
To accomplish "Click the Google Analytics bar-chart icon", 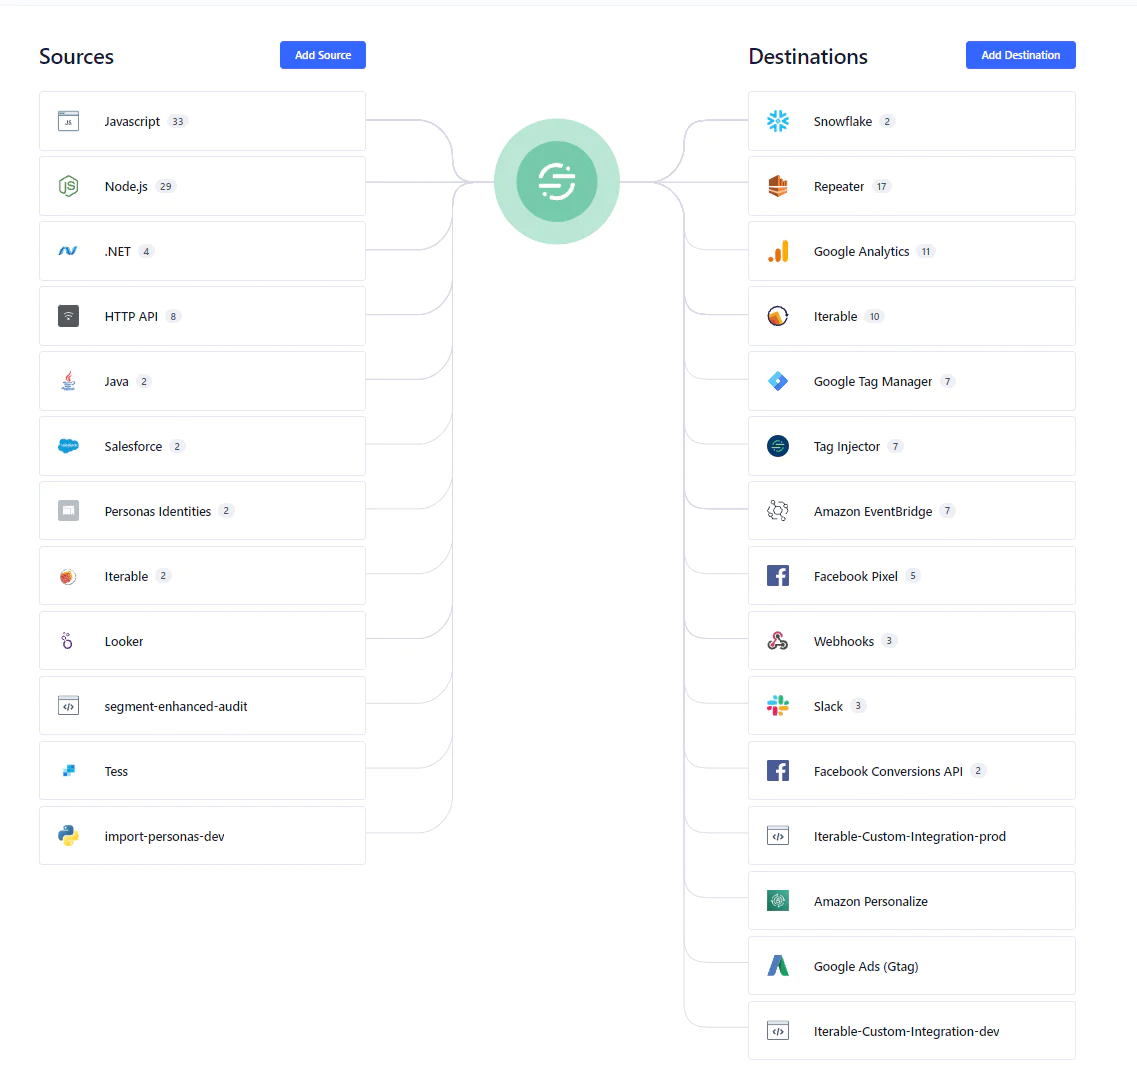I will tap(778, 252).
